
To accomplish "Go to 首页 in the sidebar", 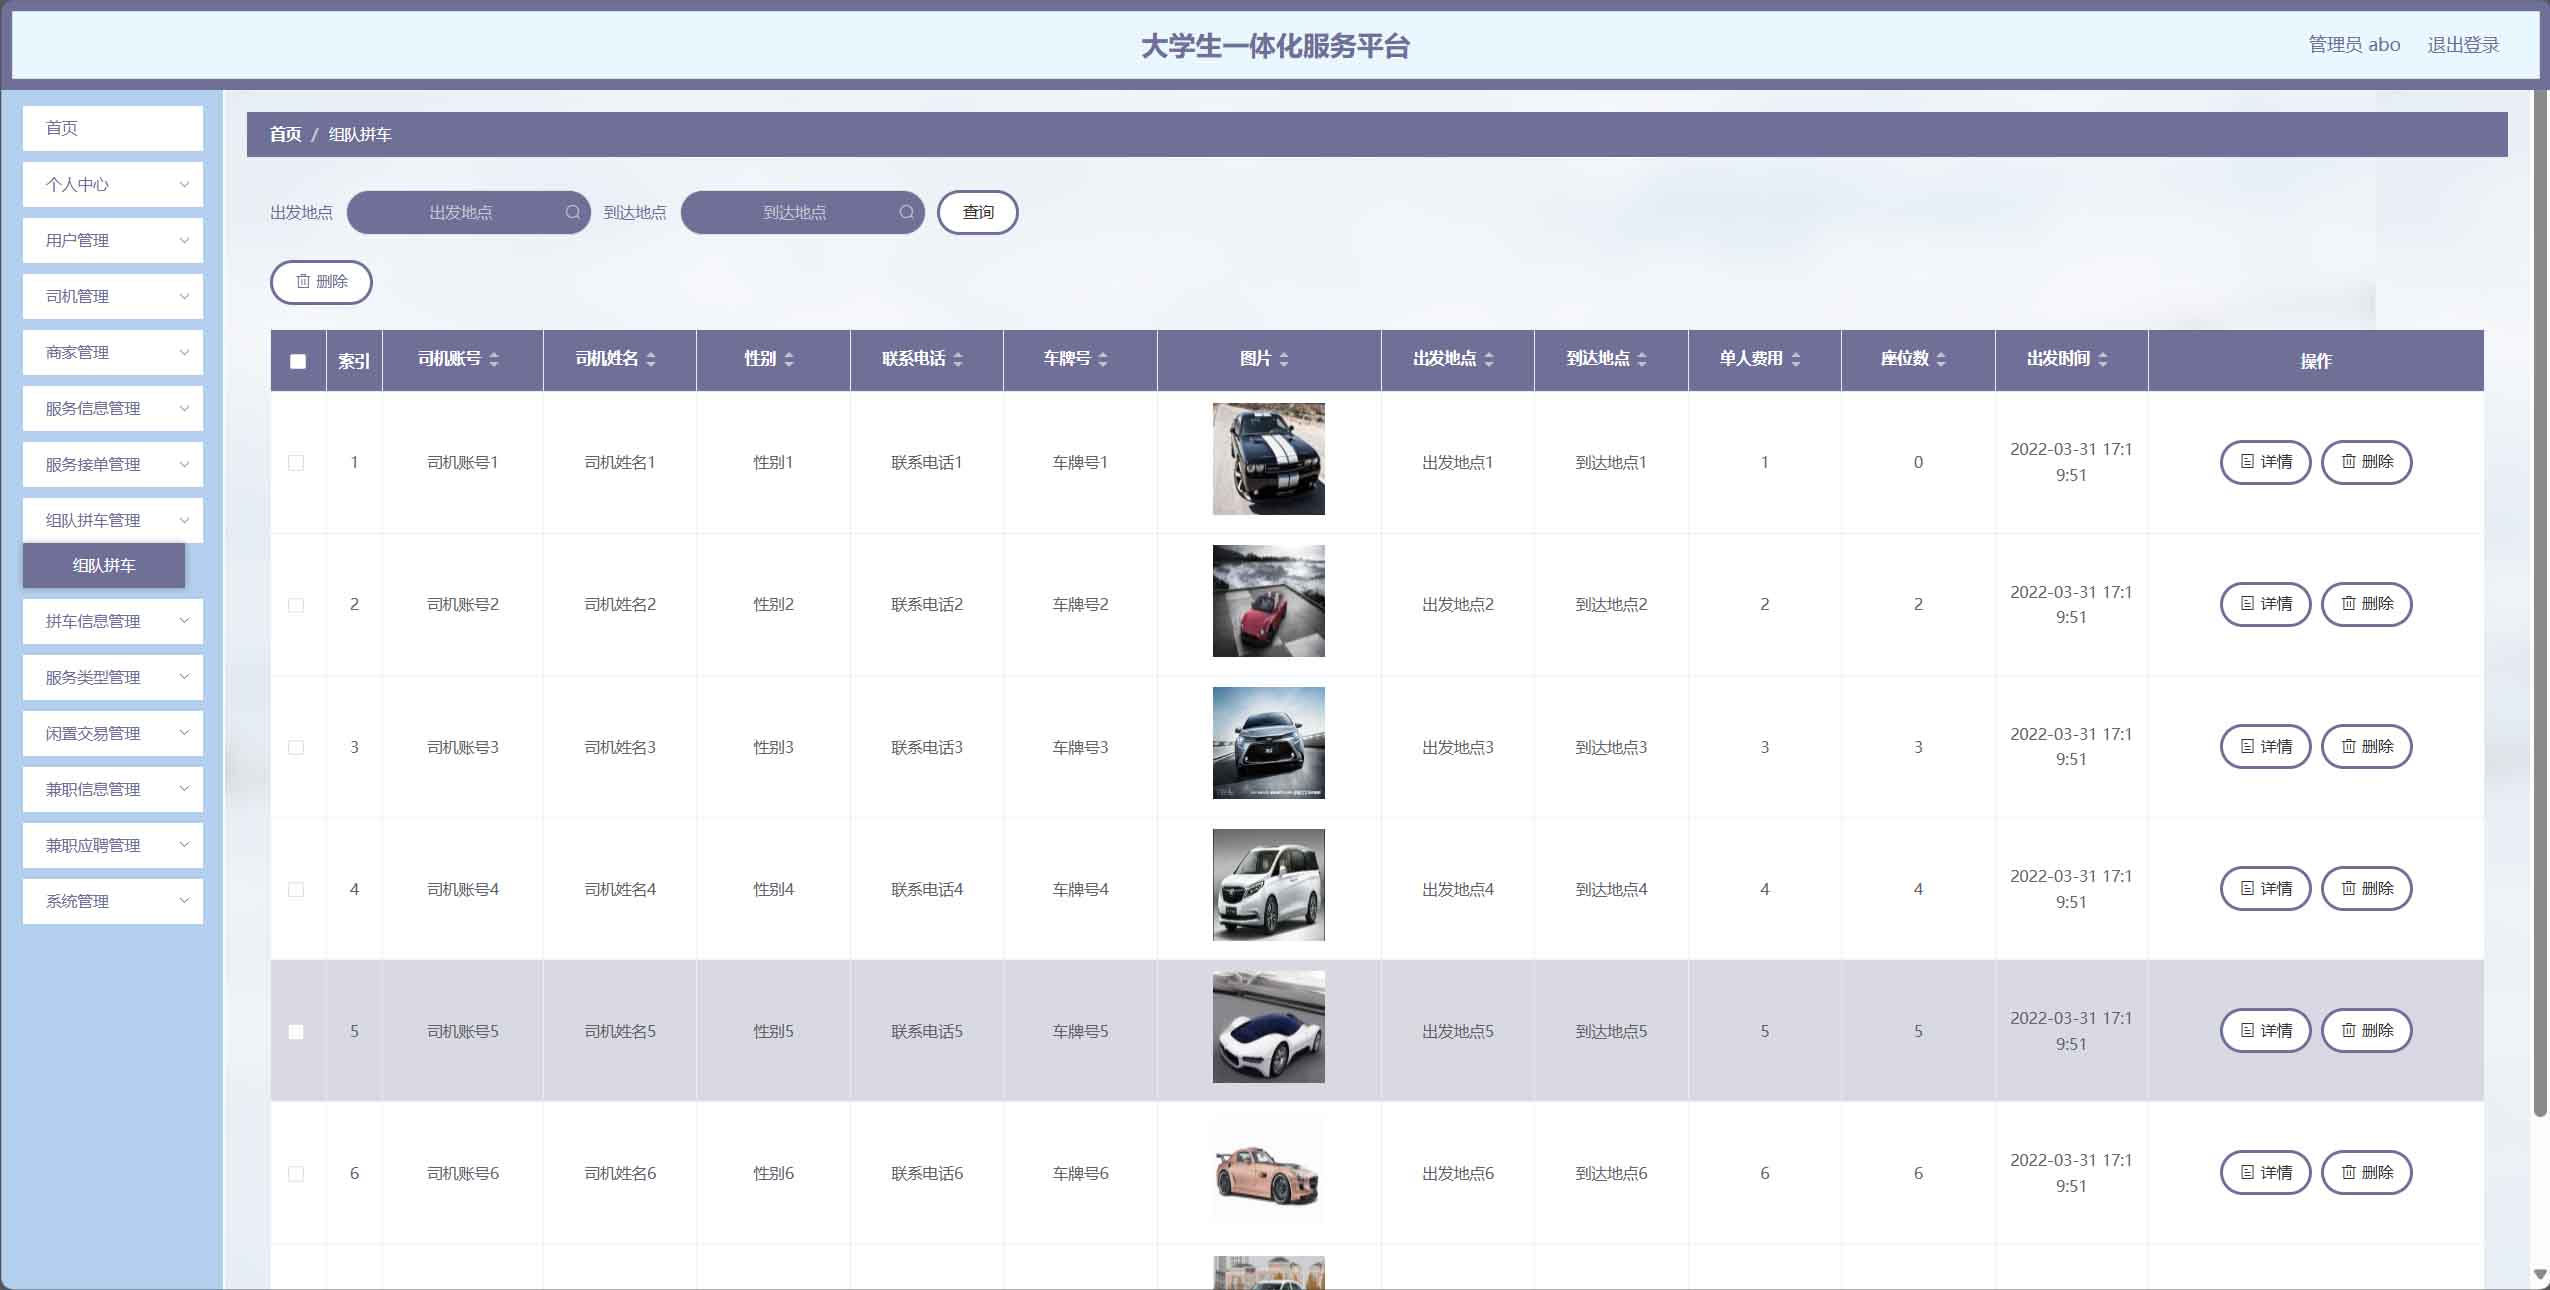I will [x=113, y=129].
